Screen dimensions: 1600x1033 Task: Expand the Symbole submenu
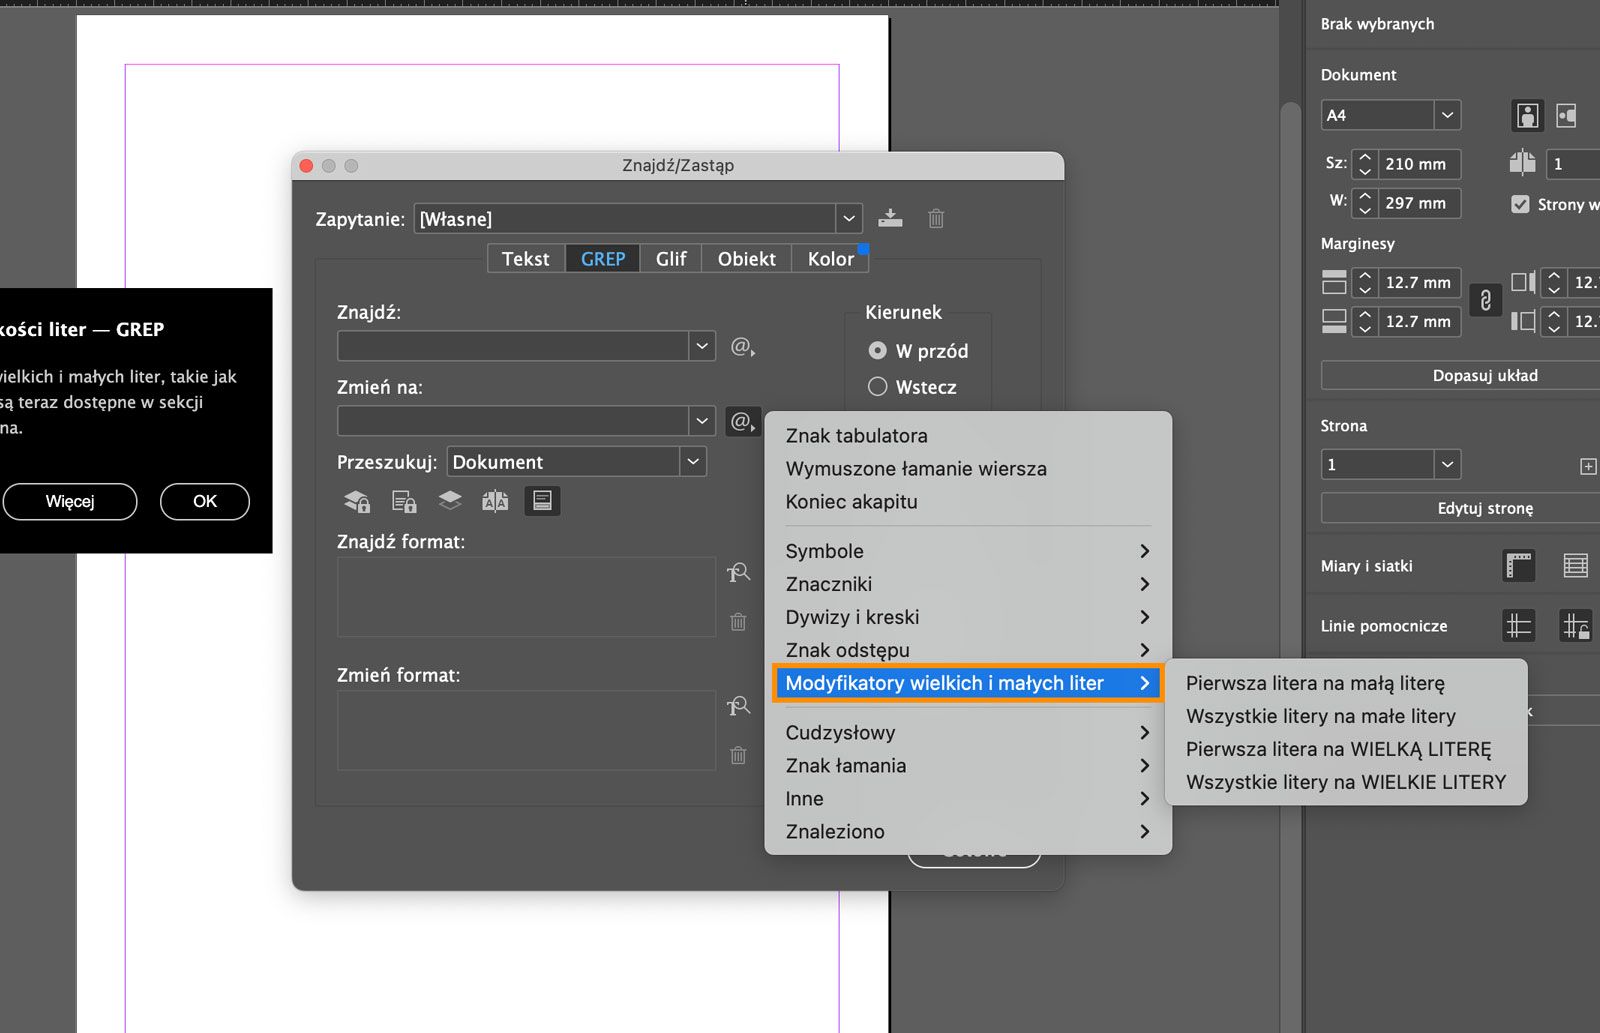click(968, 551)
